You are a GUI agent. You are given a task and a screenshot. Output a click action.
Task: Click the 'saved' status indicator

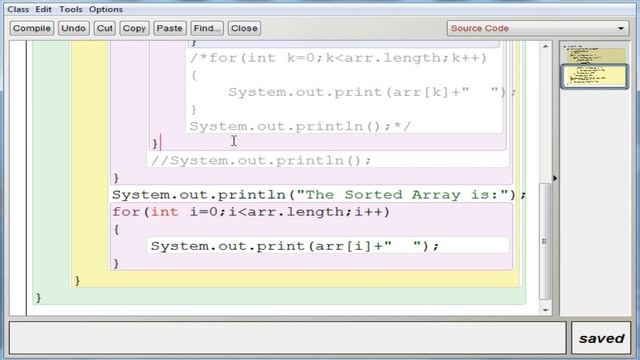pos(601,338)
